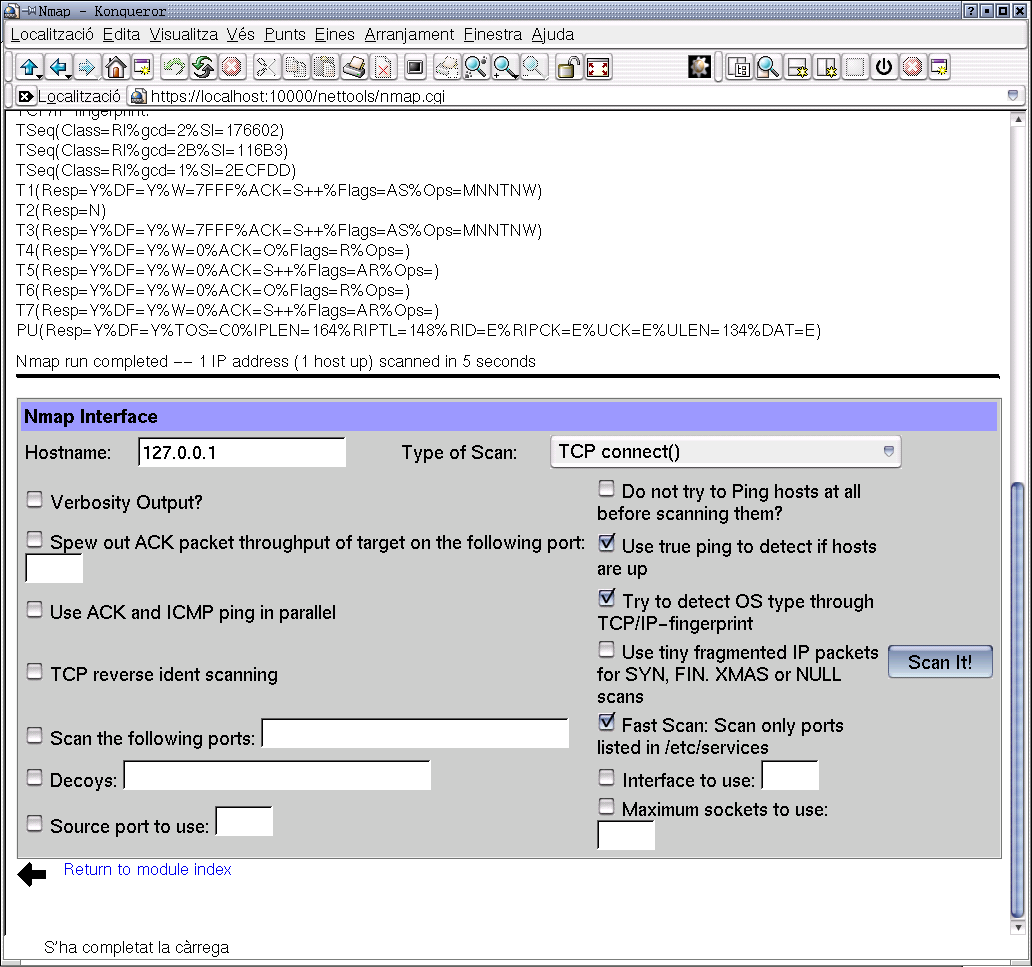
Task: Click the new window icon after Home
Action: pos(143,67)
